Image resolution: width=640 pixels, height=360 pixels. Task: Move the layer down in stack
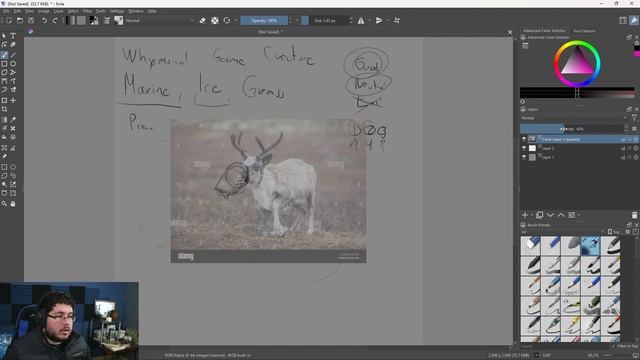[550, 215]
